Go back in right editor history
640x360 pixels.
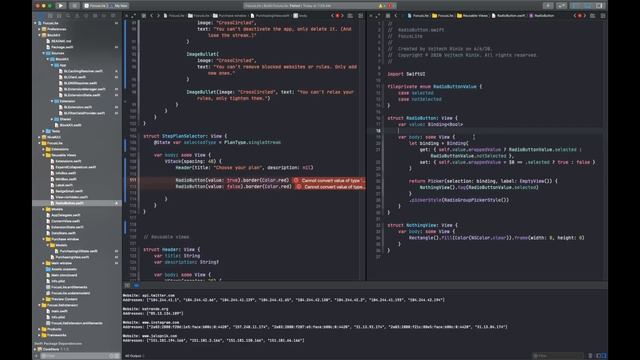396,16
